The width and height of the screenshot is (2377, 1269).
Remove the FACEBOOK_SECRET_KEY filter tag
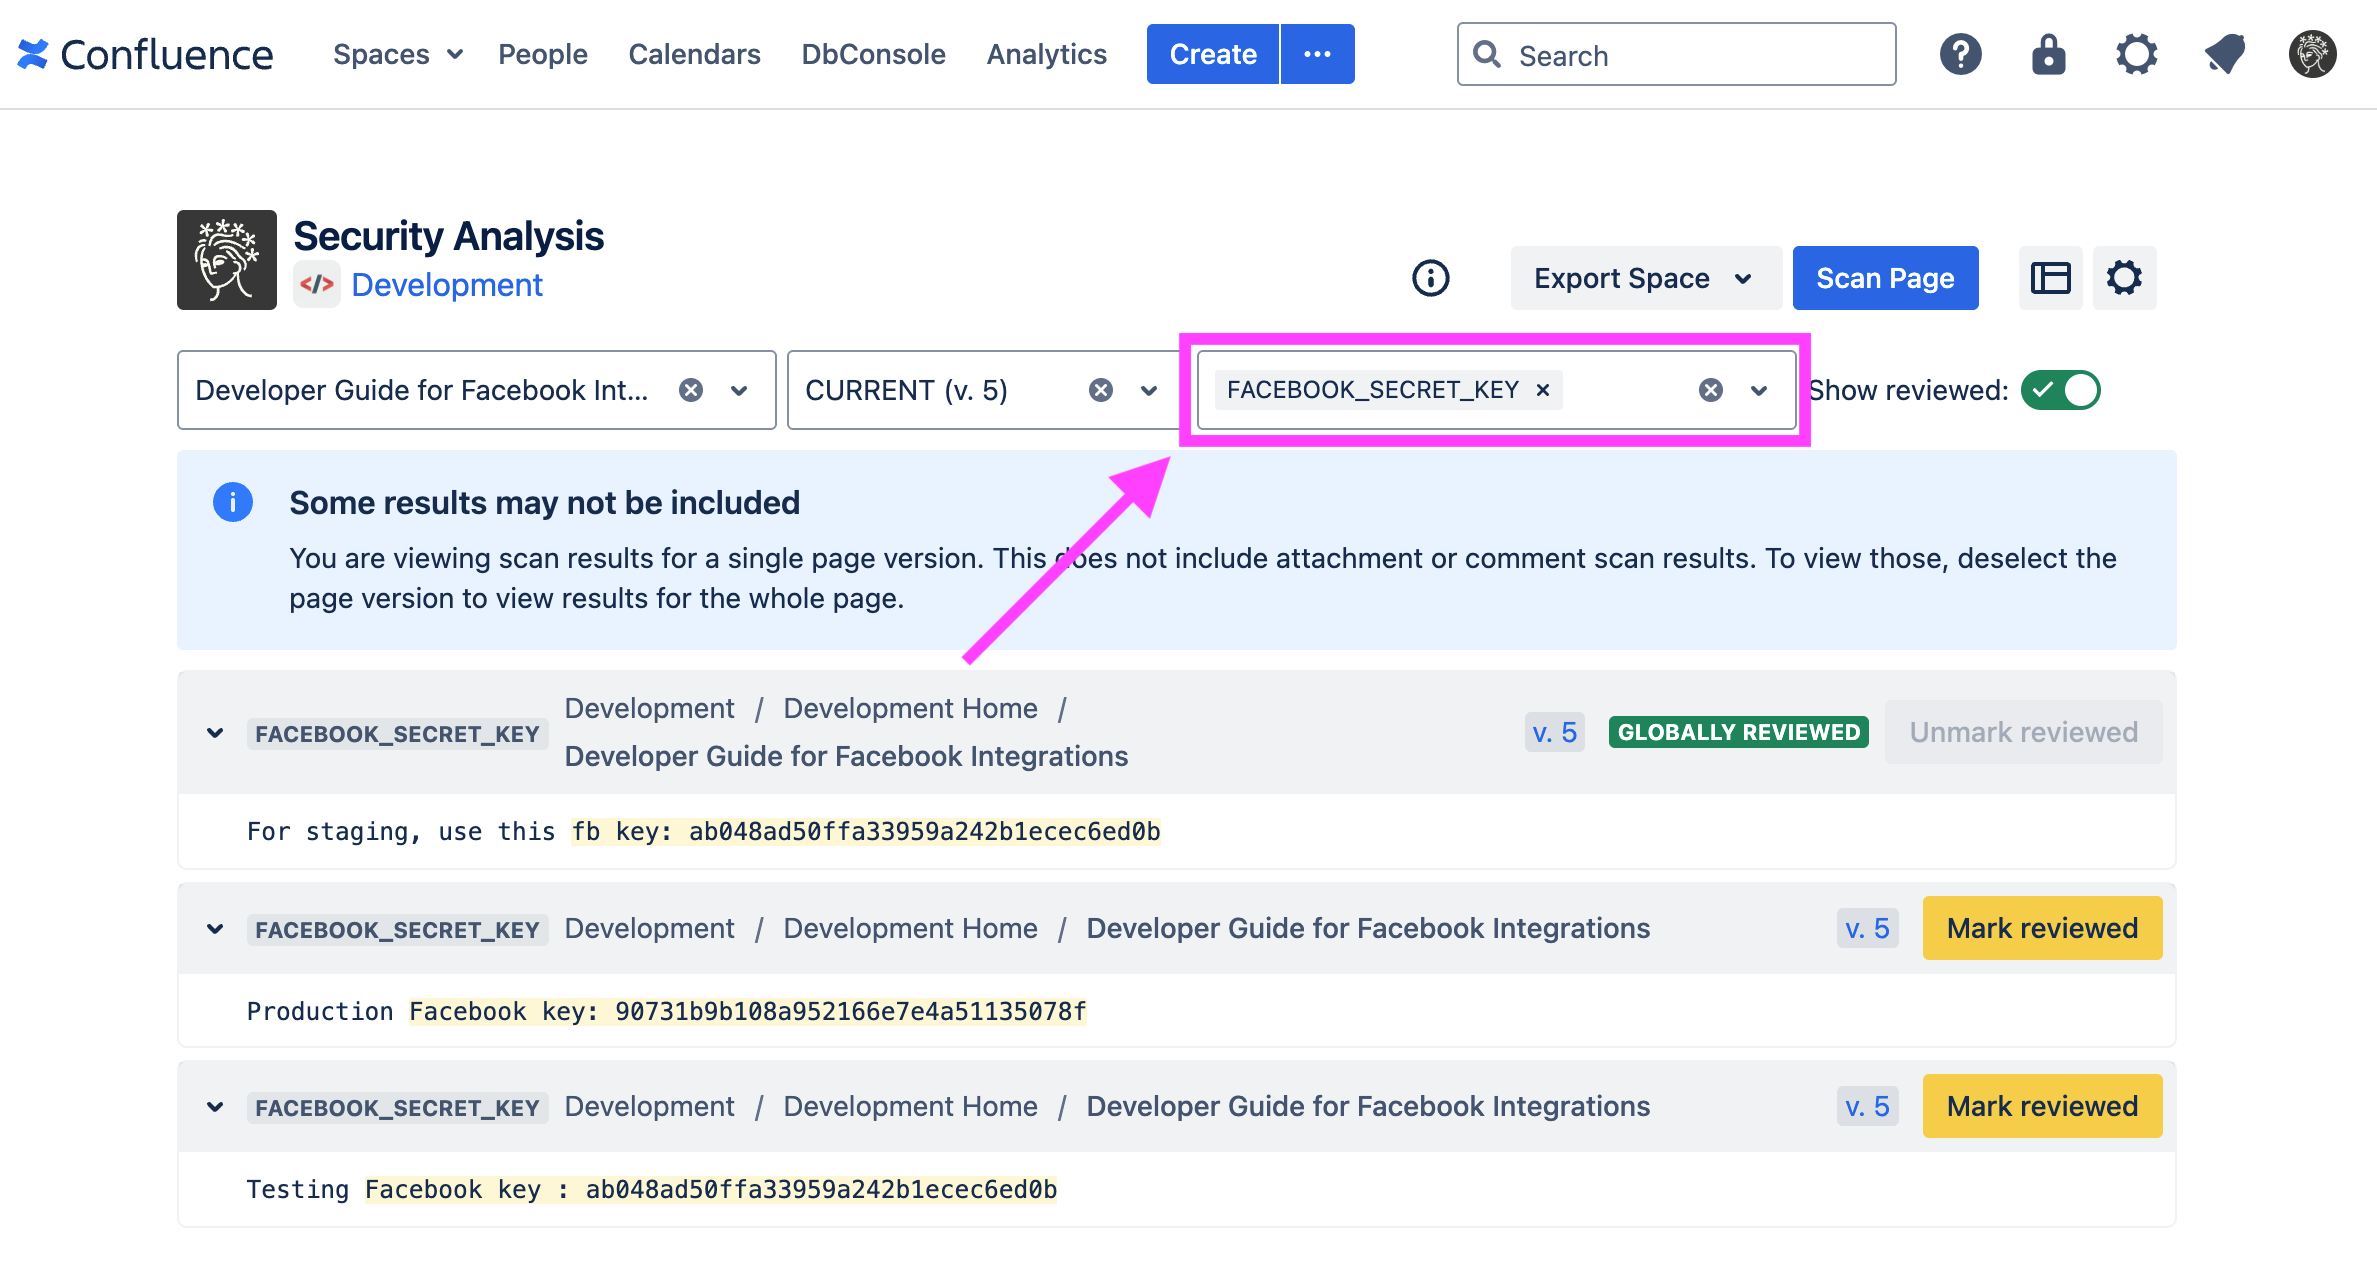pos(1543,390)
